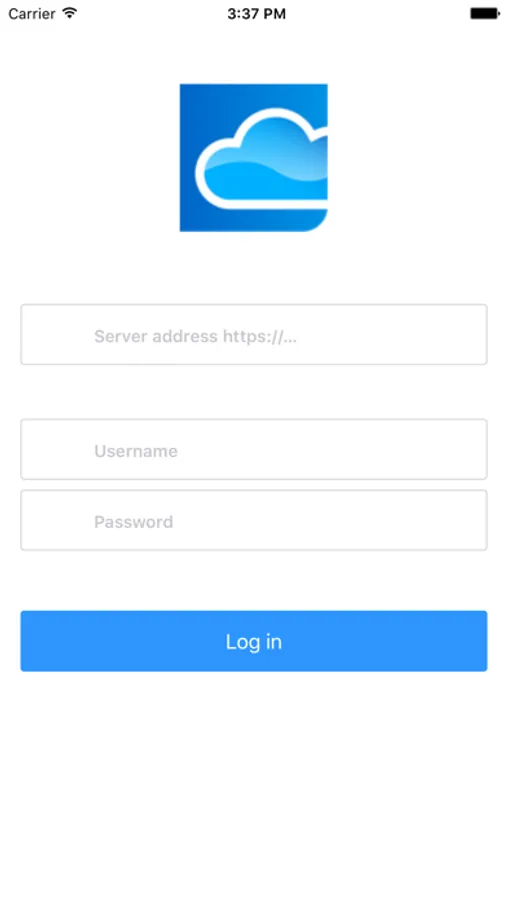507x900 pixels.
Task: Click empty left padding of Server address field
Action: coord(57,335)
